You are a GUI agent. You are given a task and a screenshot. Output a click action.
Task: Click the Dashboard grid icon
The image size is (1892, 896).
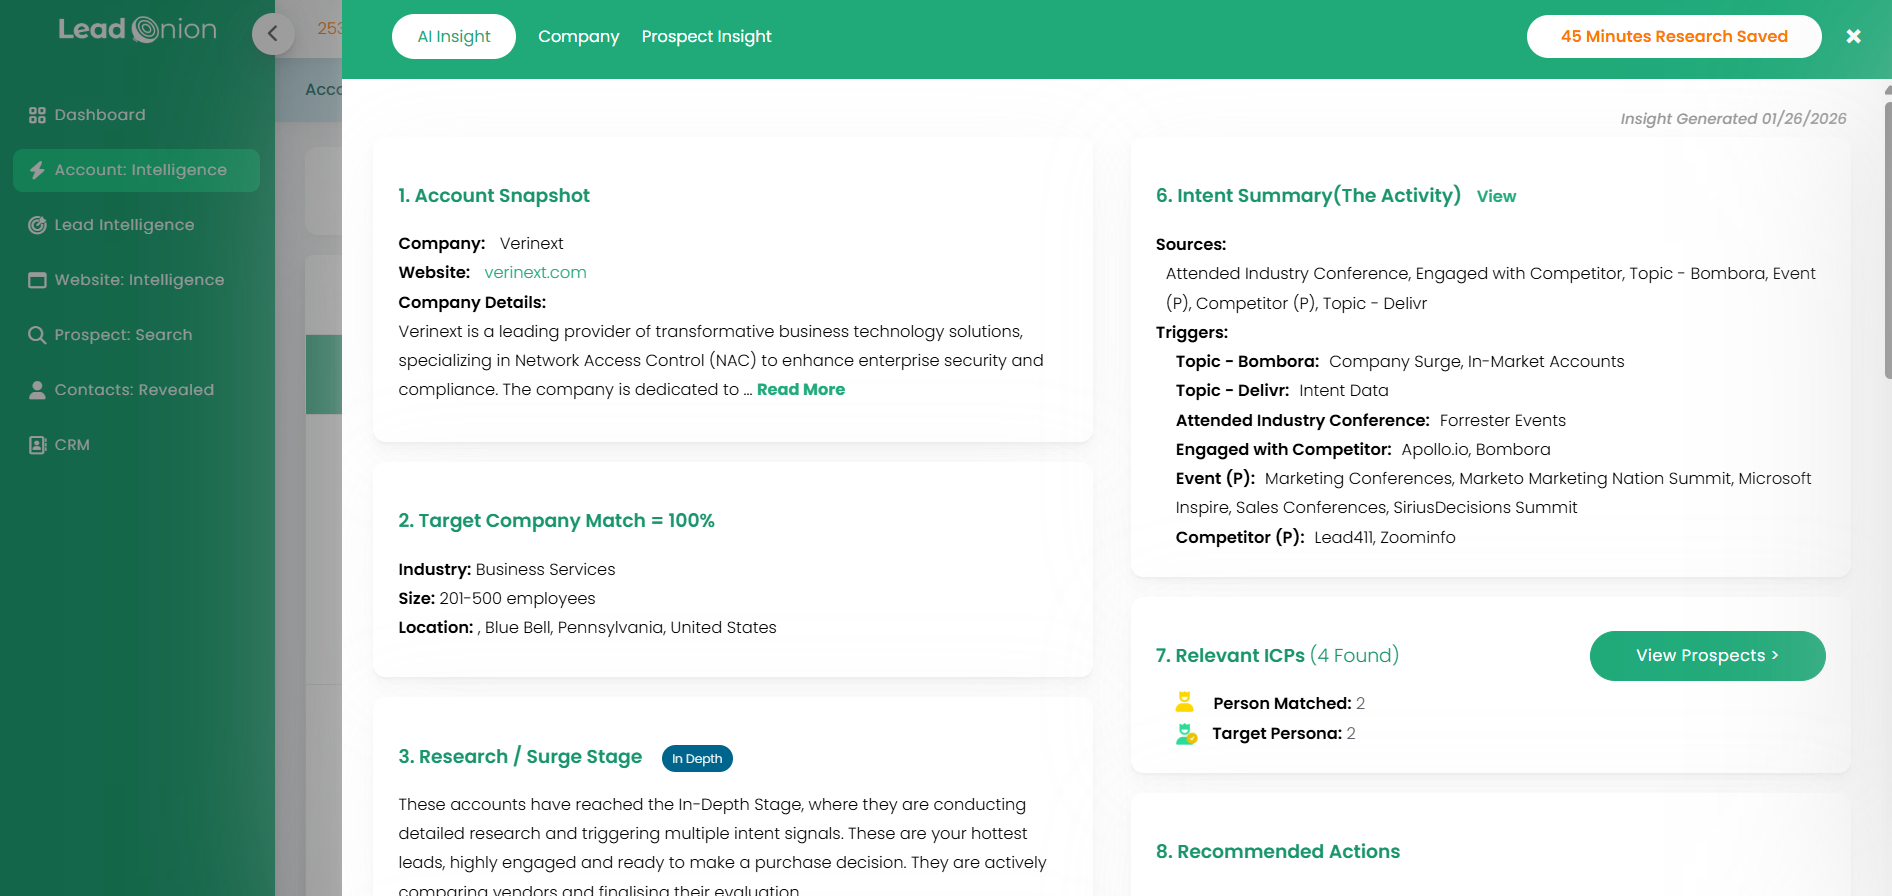tap(37, 115)
